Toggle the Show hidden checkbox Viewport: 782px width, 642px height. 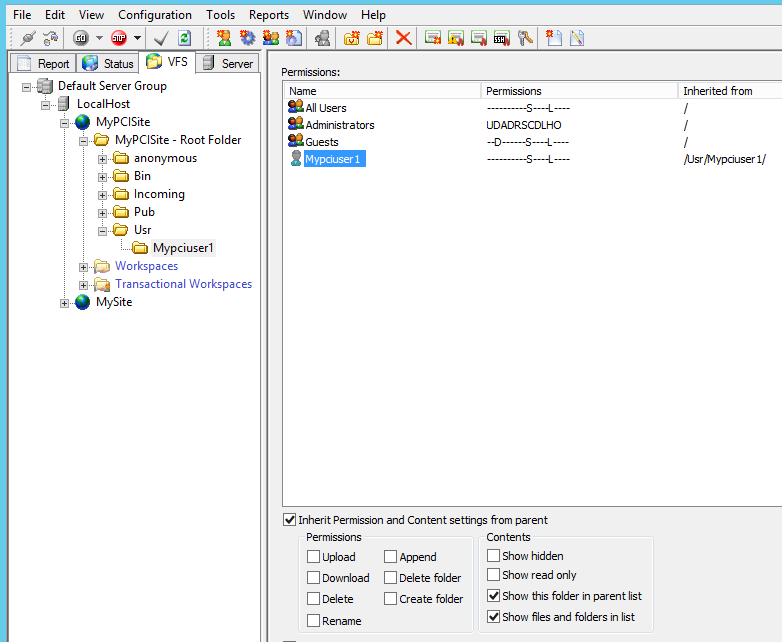[493, 556]
